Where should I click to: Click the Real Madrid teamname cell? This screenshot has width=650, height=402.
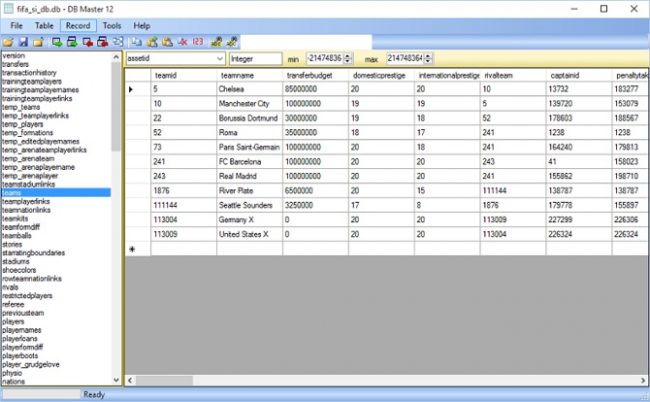tap(250, 176)
